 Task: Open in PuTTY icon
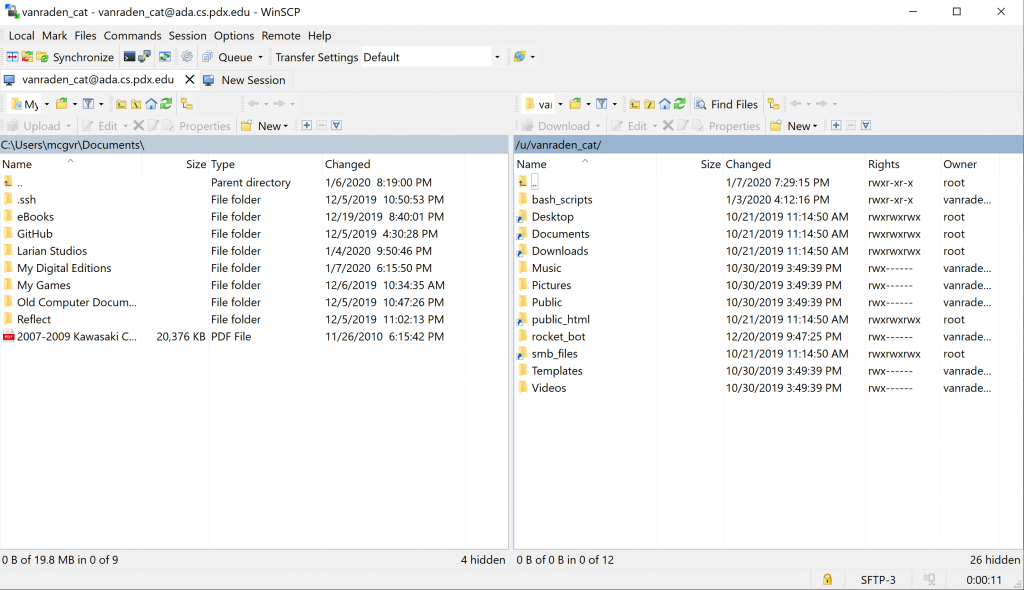pyautogui.click(x=144, y=57)
